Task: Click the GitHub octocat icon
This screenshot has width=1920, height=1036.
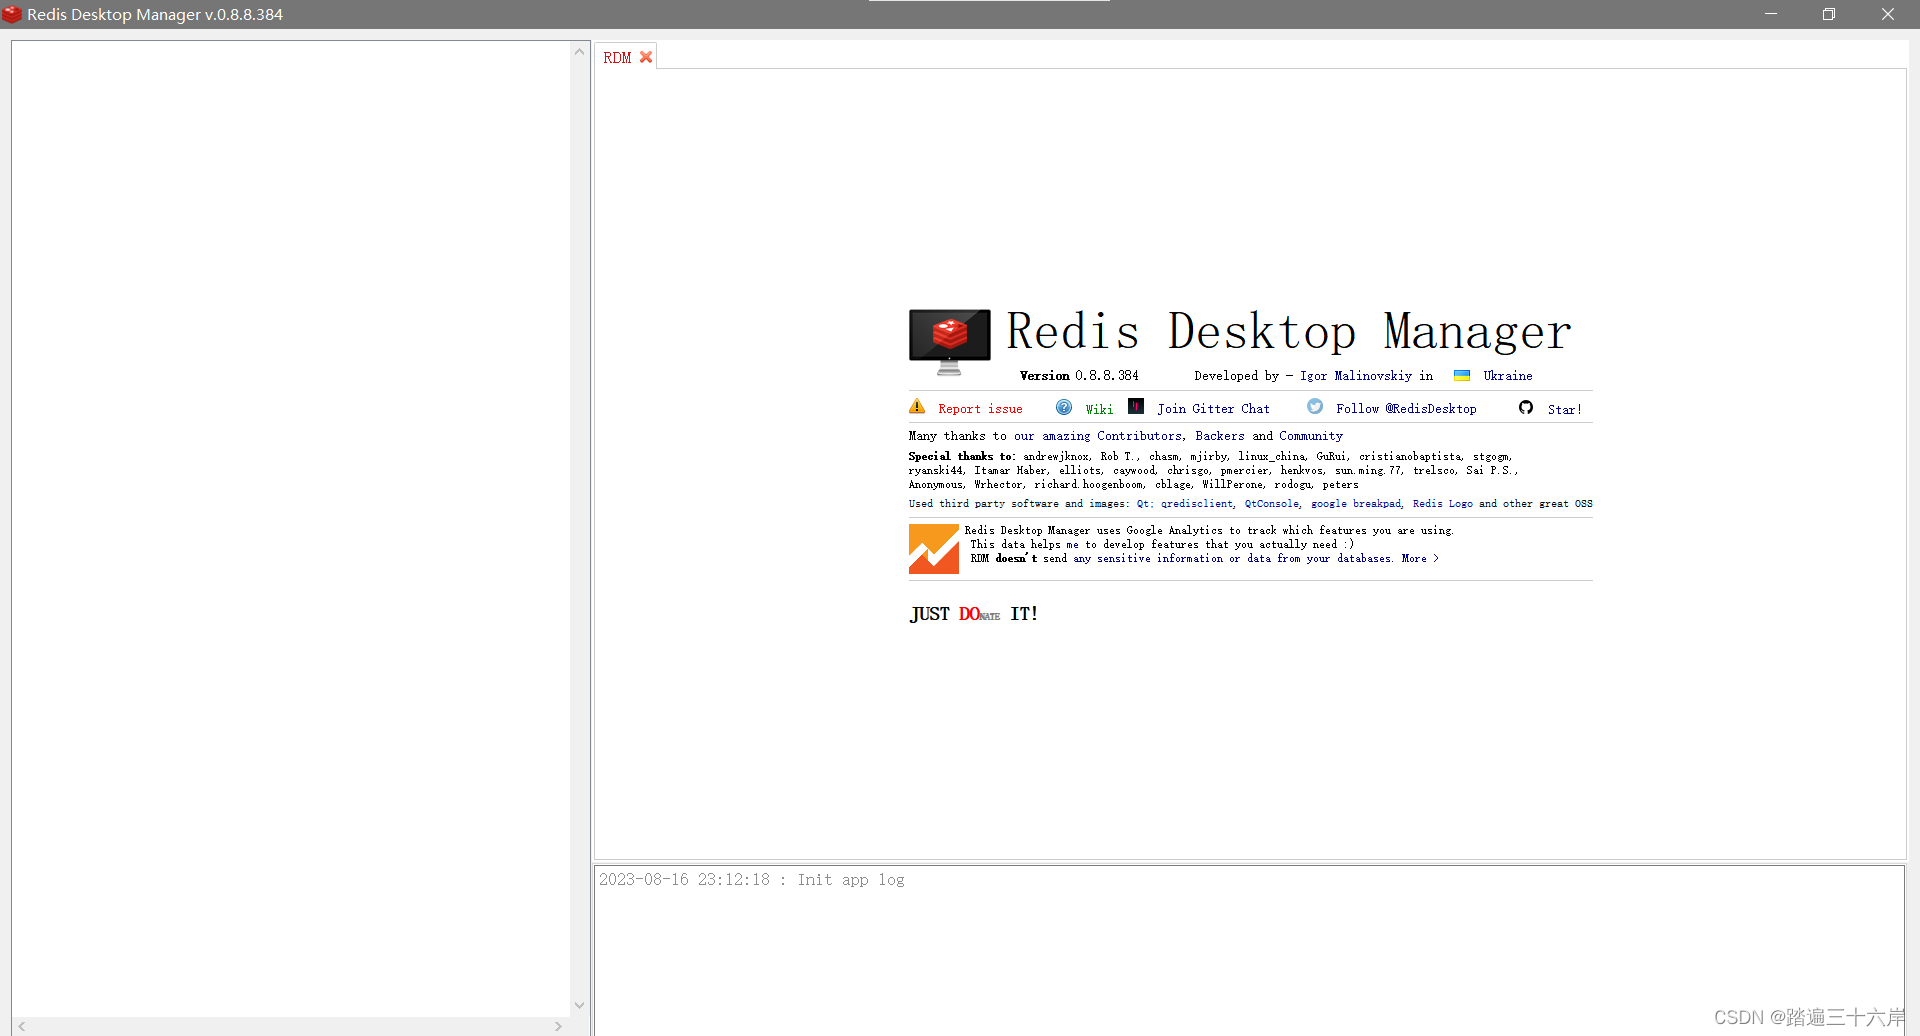Action: point(1526,407)
